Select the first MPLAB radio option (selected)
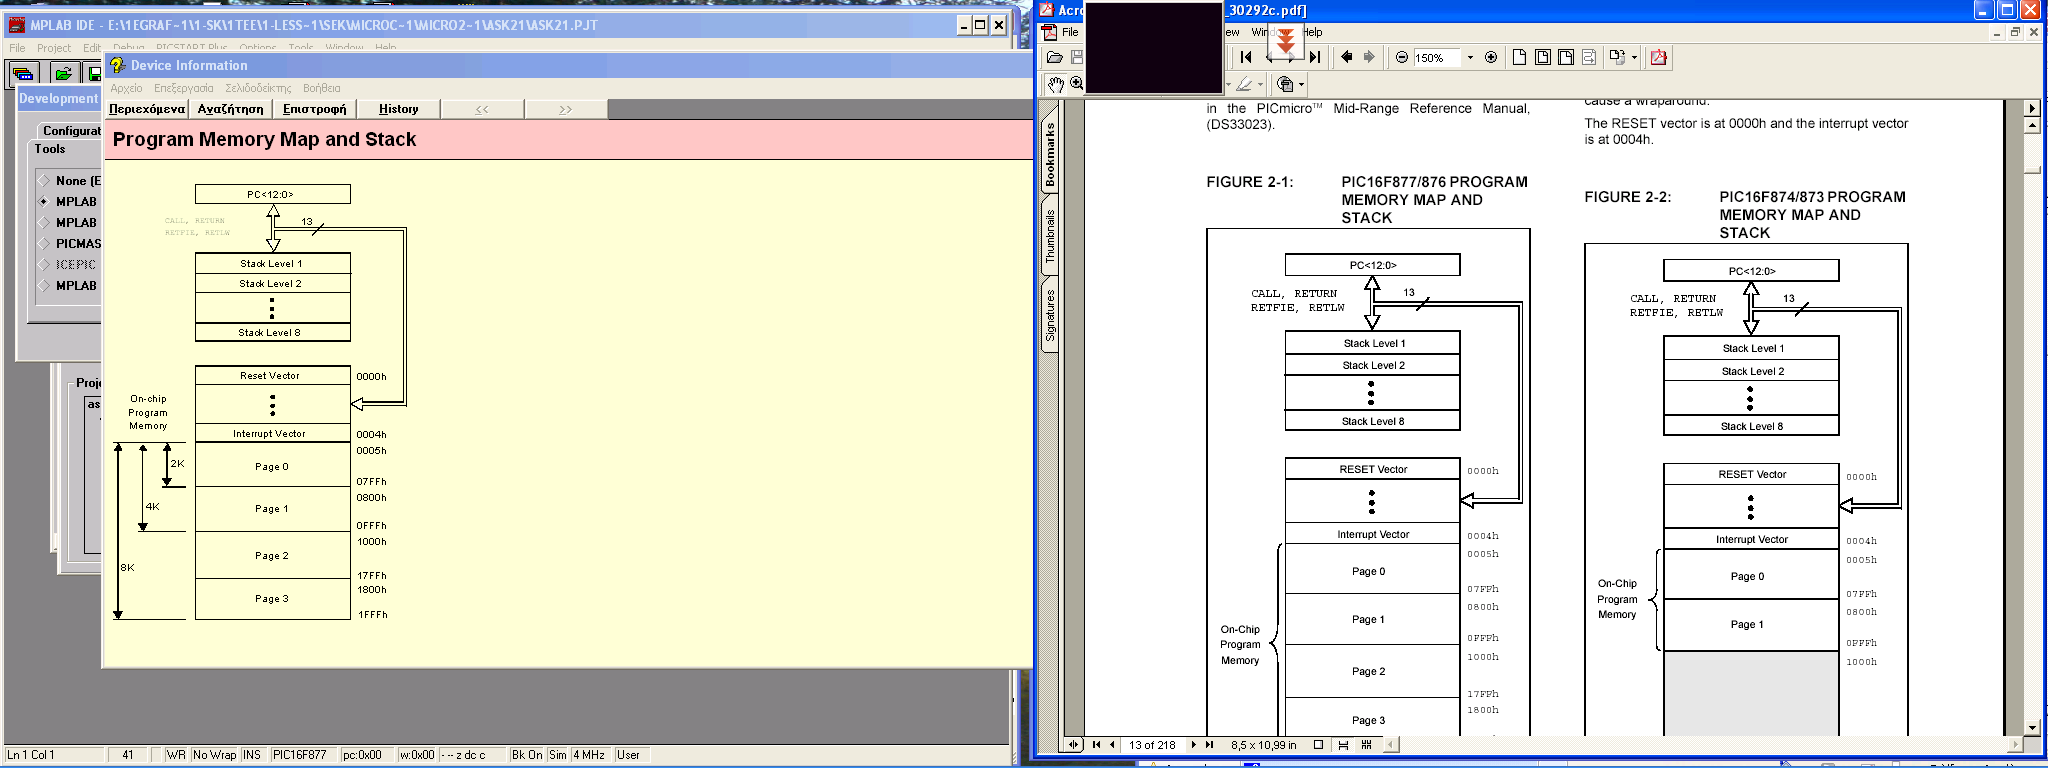 [x=44, y=202]
